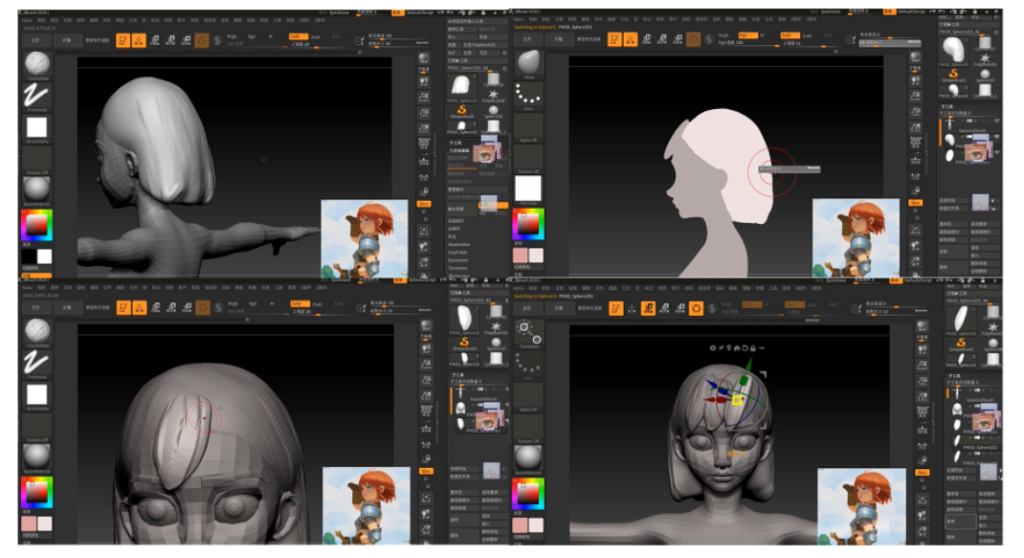This screenshot has height=558, width=1024.
Task: Select ClayBuildup brush thumbnail in top-left screenshot
Action: (37, 64)
